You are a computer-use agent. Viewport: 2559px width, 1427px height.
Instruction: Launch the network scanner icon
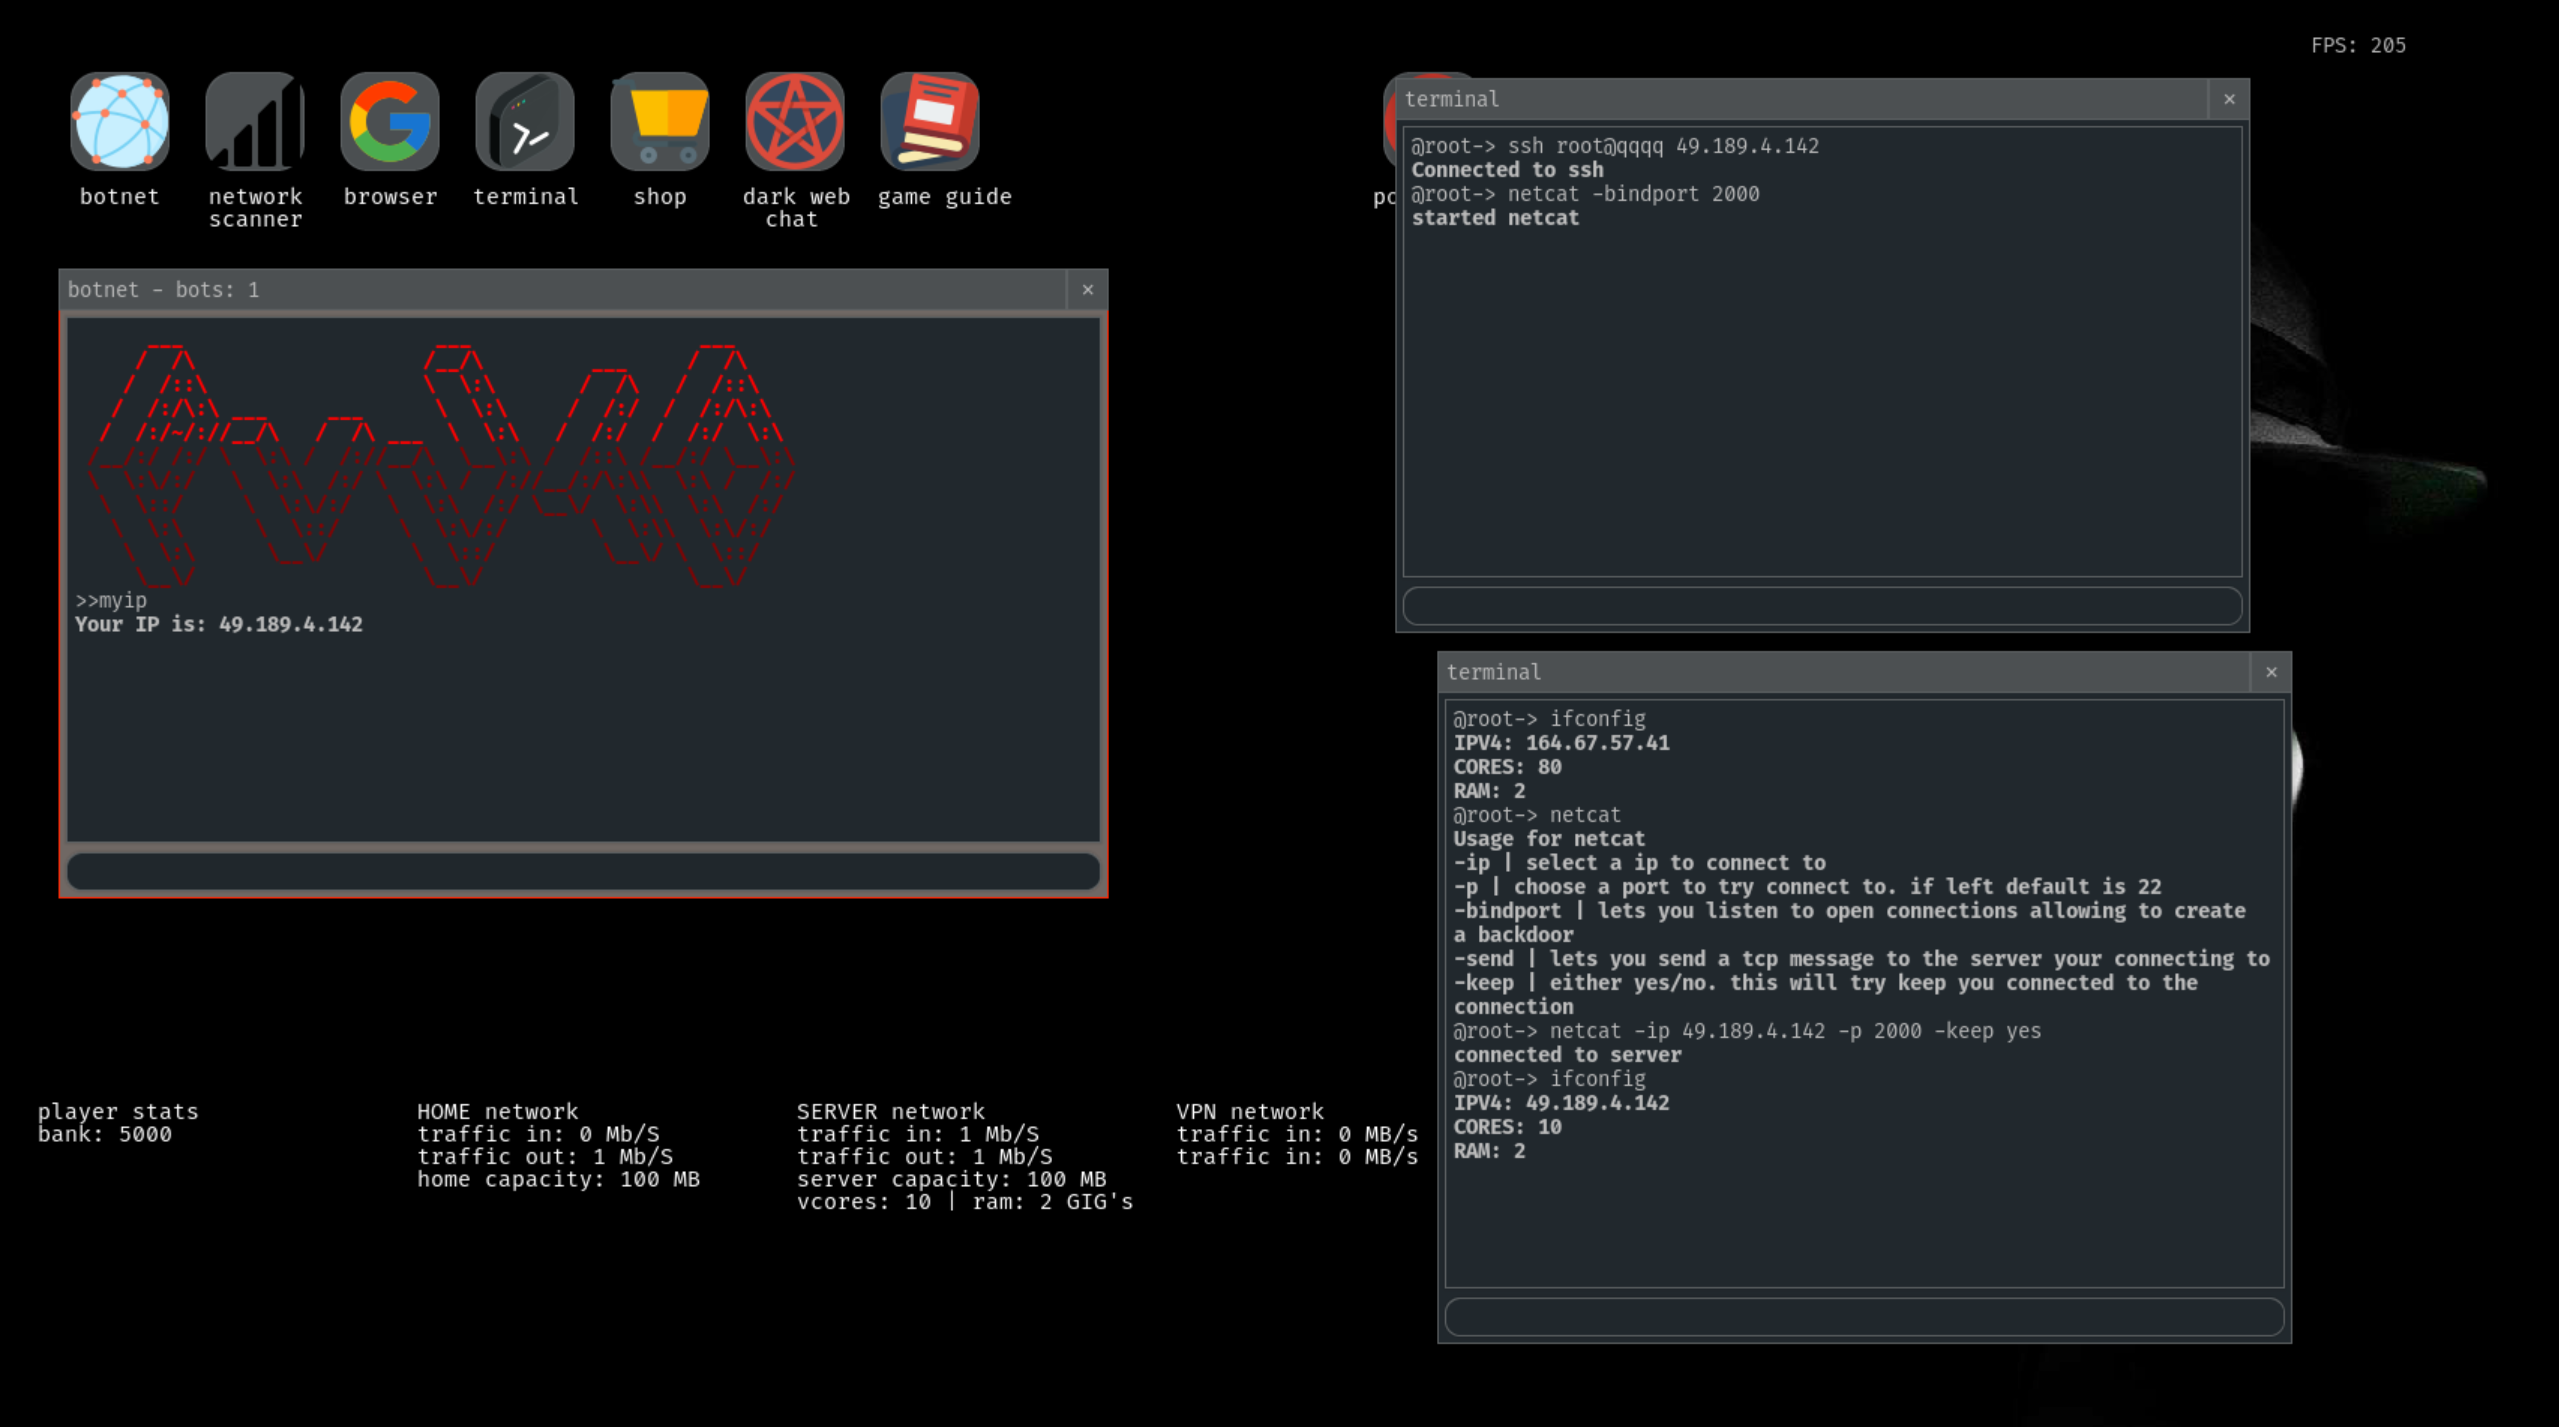click(255, 122)
